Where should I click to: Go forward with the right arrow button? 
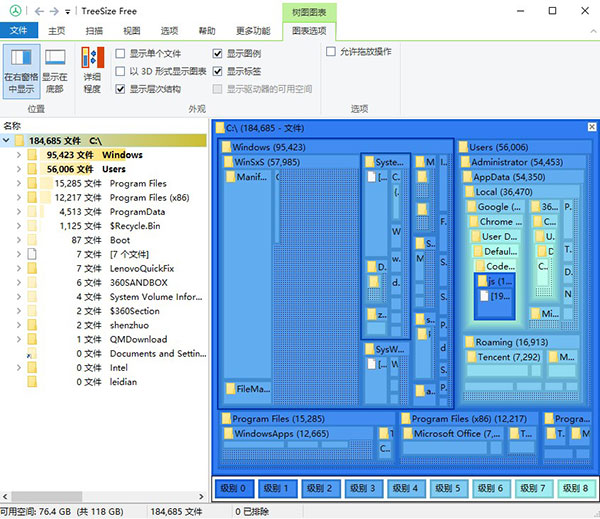[x=54, y=11]
